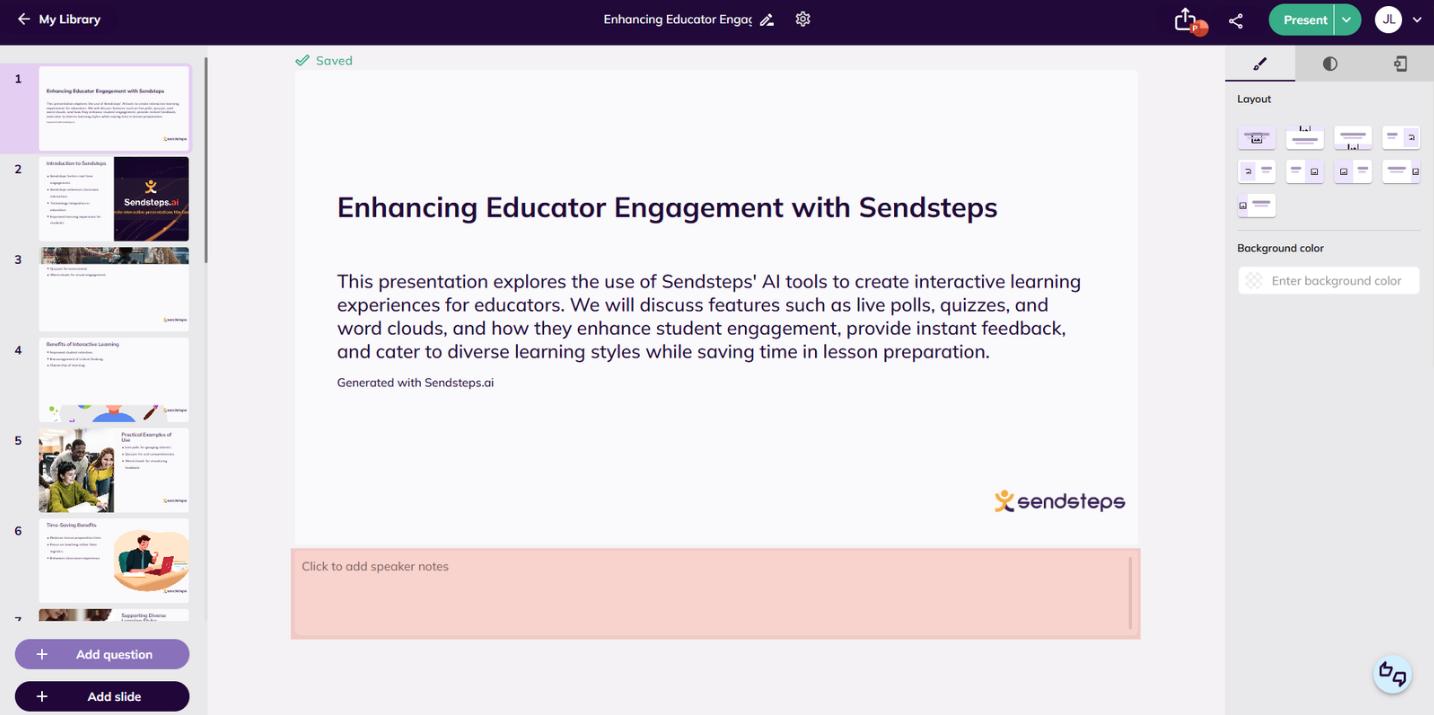Screen dimensions: 1434x715
Task: Open the checkered background color swatch
Action: click(1254, 281)
